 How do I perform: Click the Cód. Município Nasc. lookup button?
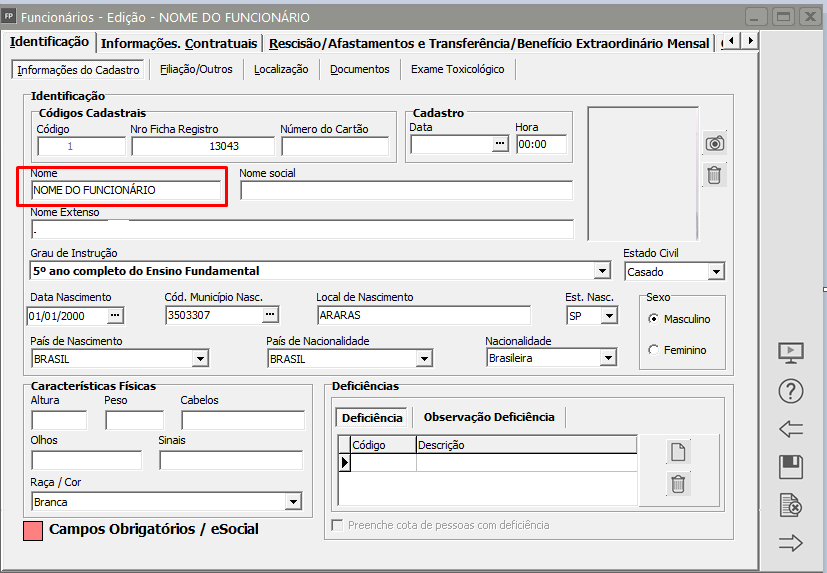270,315
